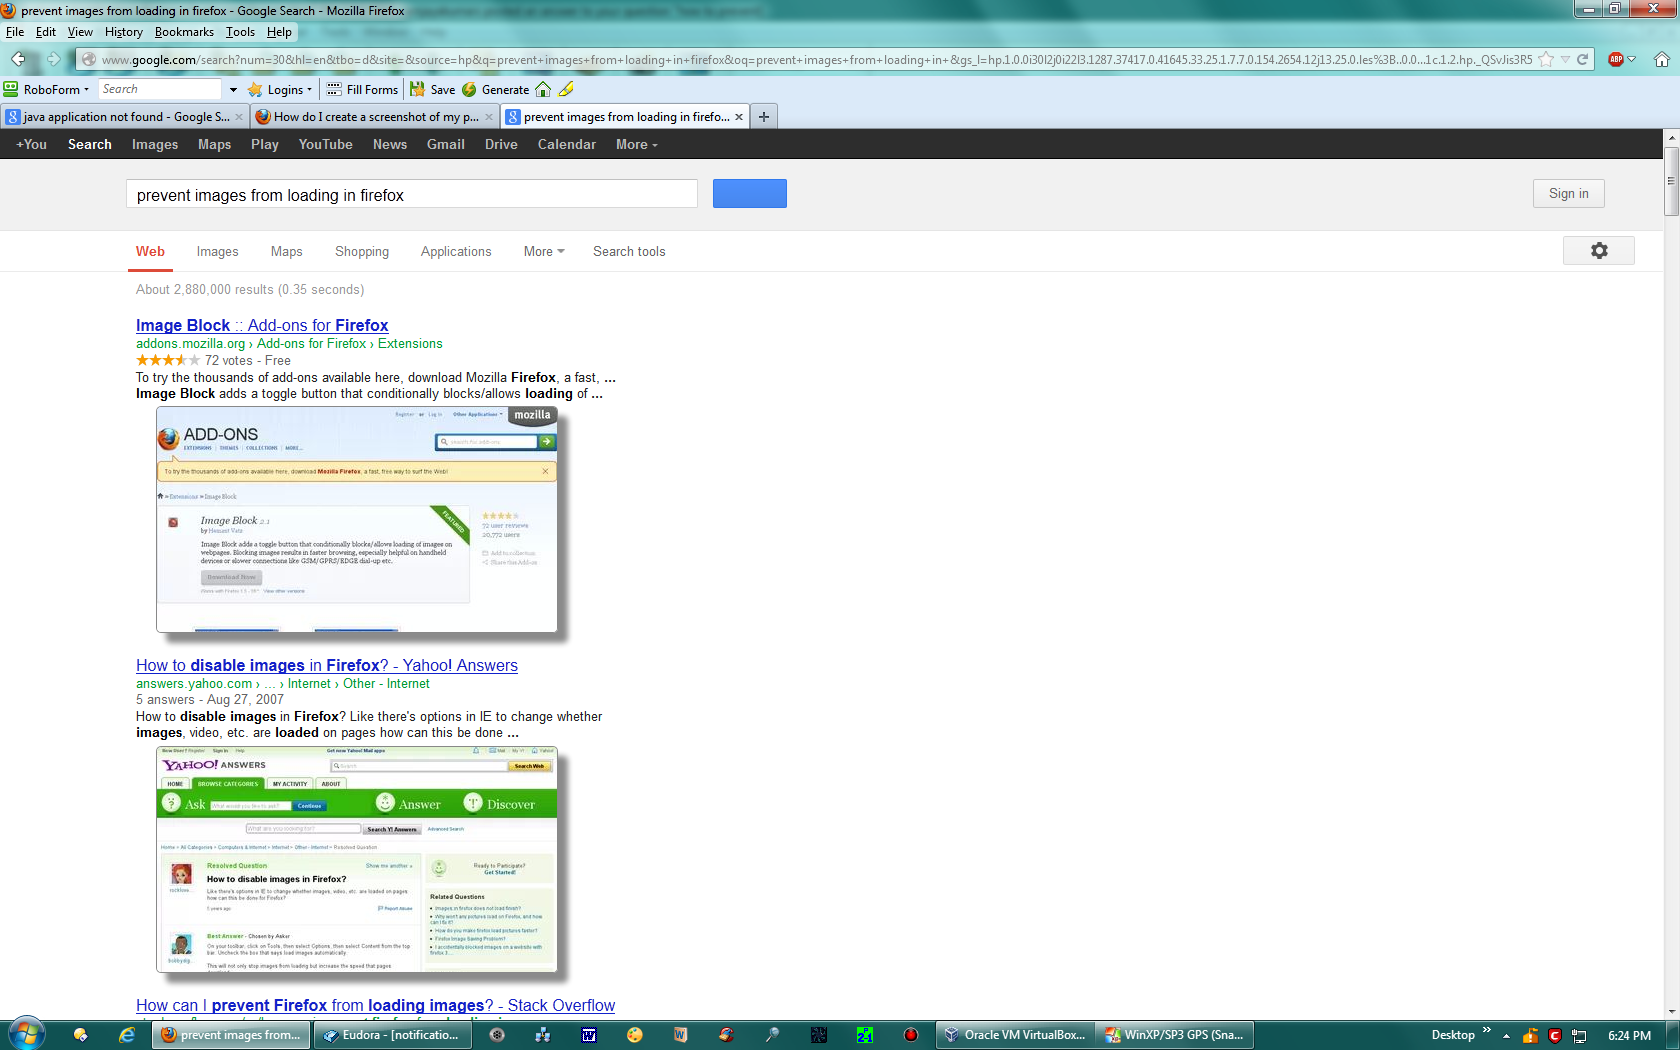
Task: Open Search tools options
Action: 629,251
